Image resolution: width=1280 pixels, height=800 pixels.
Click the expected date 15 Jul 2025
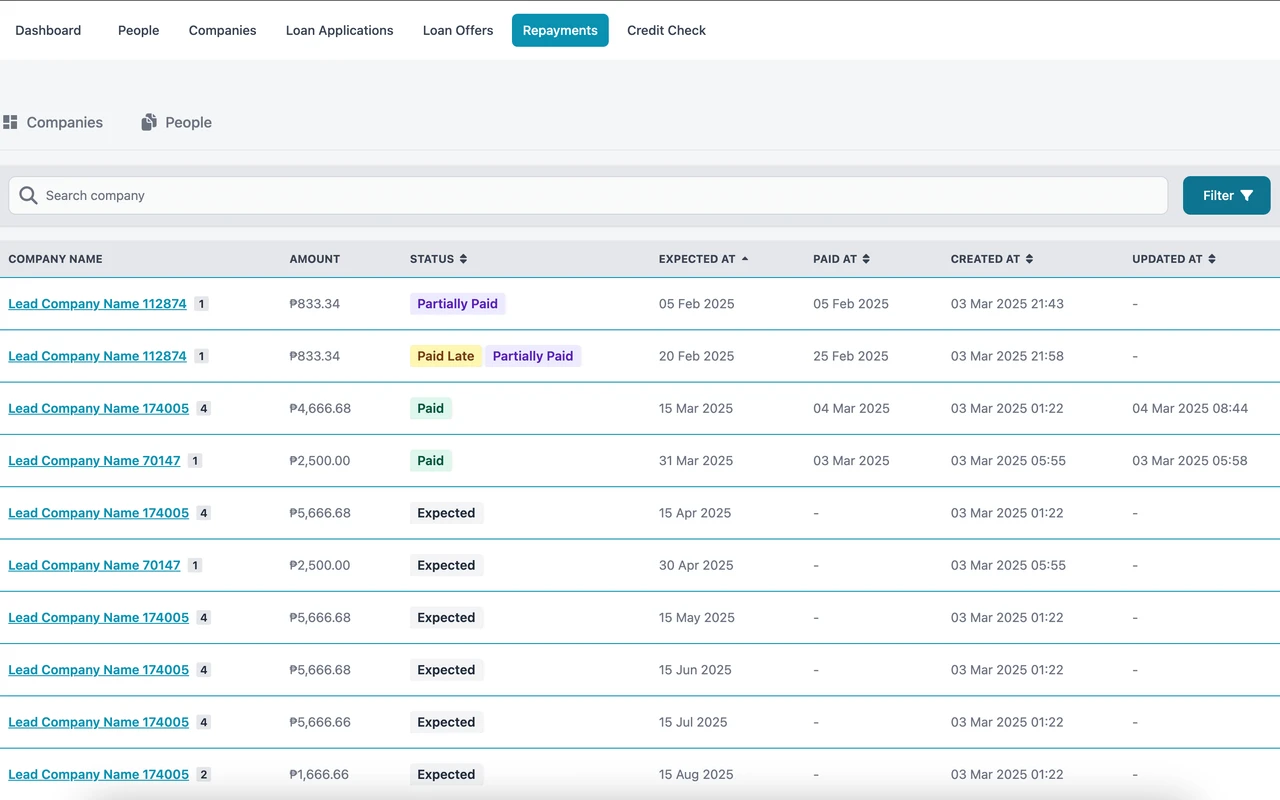pyautogui.click(x=693, y=722)
